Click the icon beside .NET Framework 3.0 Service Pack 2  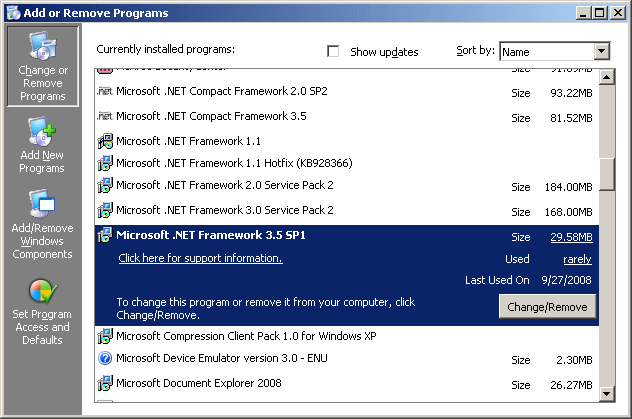pyautogui.click(x=105, y=210)
